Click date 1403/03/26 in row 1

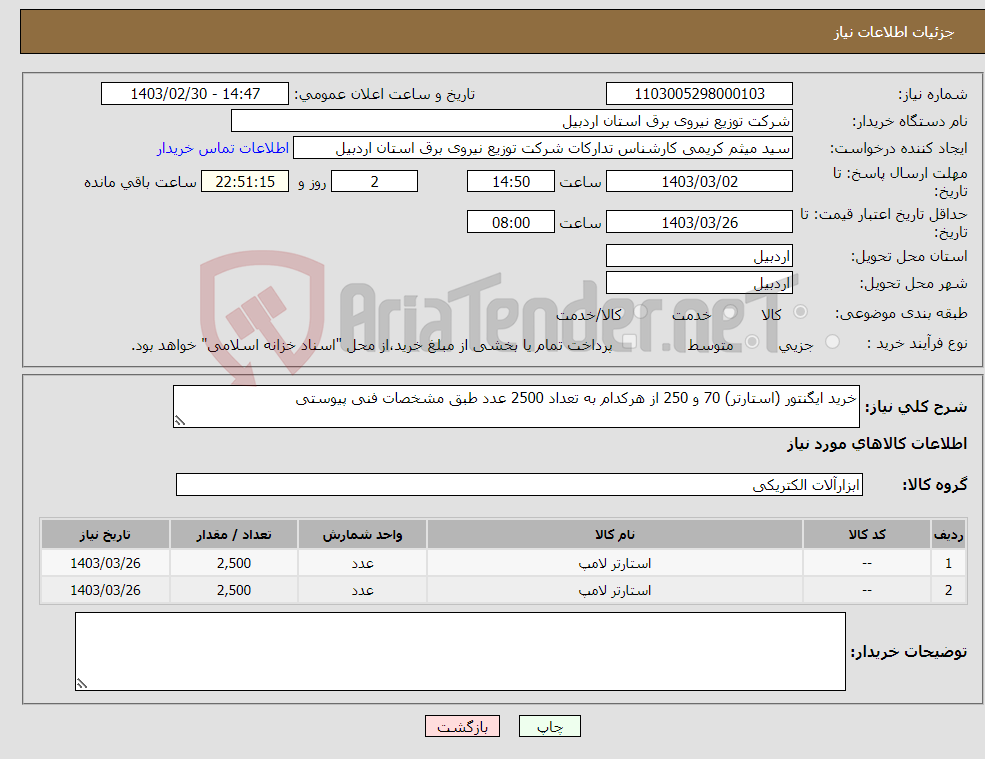106,564
